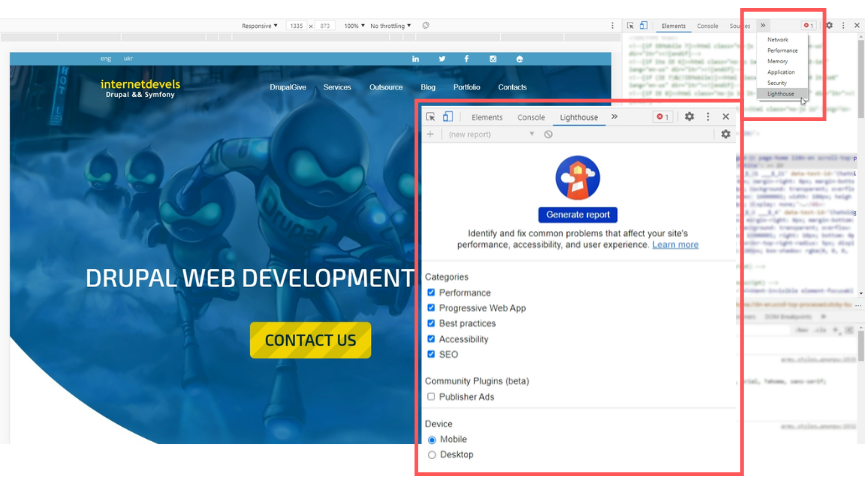865x481 pixels.
Task: Open three-dot menu in top DevTools bar
Action: (x=843, y=25)
